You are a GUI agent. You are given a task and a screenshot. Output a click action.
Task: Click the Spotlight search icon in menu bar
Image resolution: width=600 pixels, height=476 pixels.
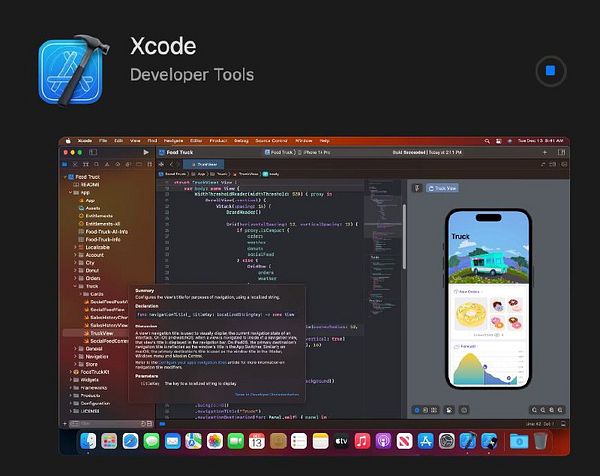[487, 141]
